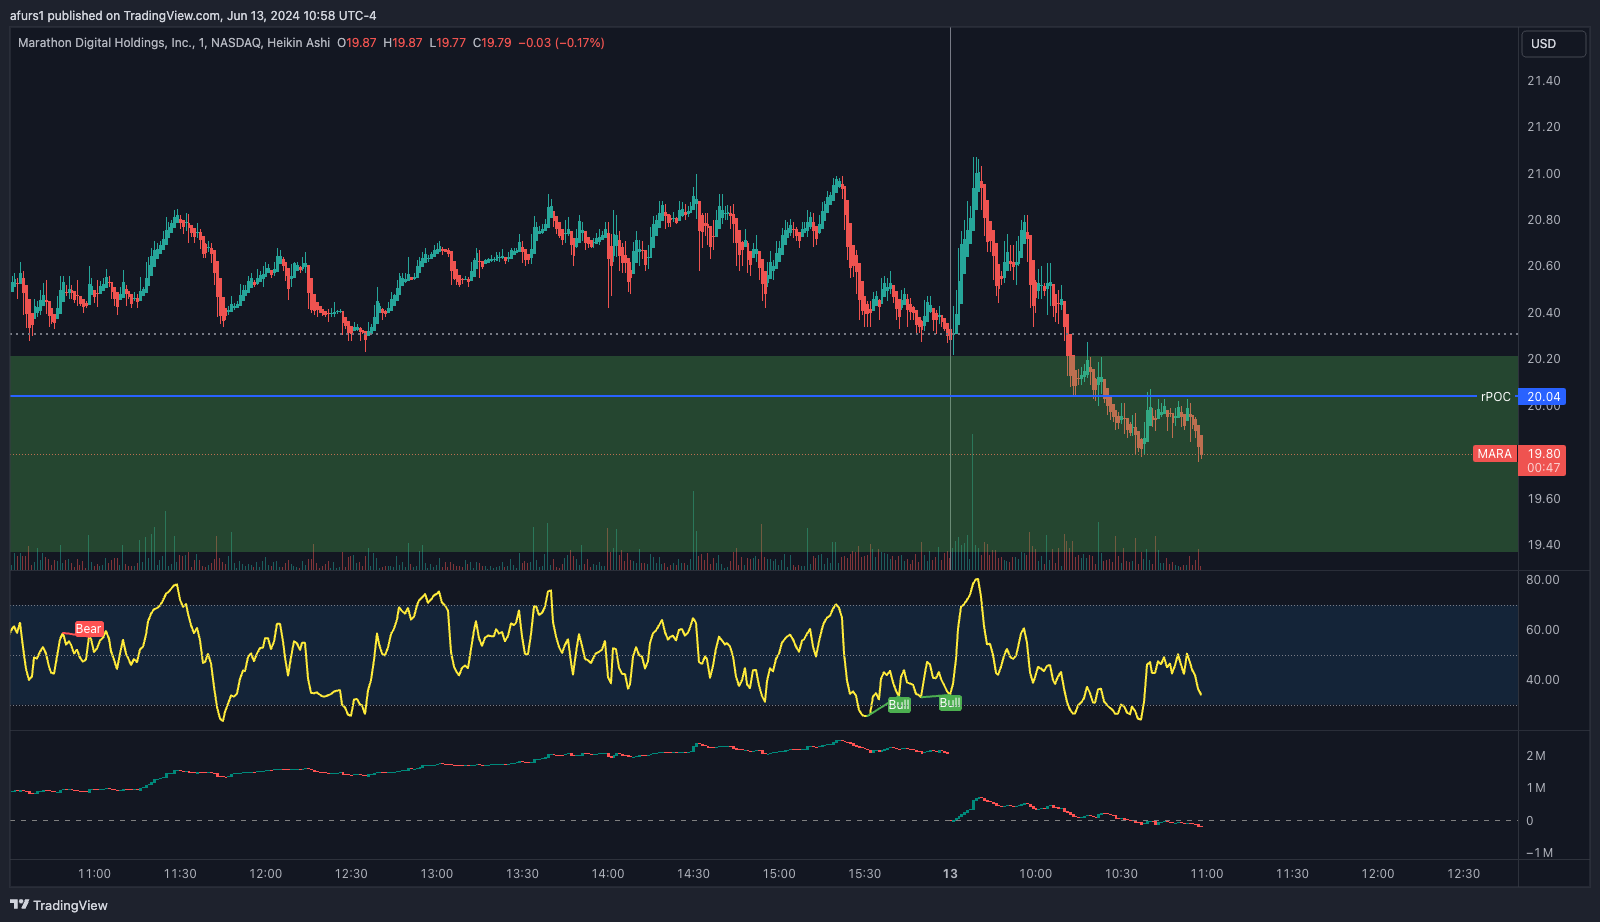Viewport: 1600px width, 922px height.
Task: Click the 21.40 price axis label
Action: (x=1543, y=81)
